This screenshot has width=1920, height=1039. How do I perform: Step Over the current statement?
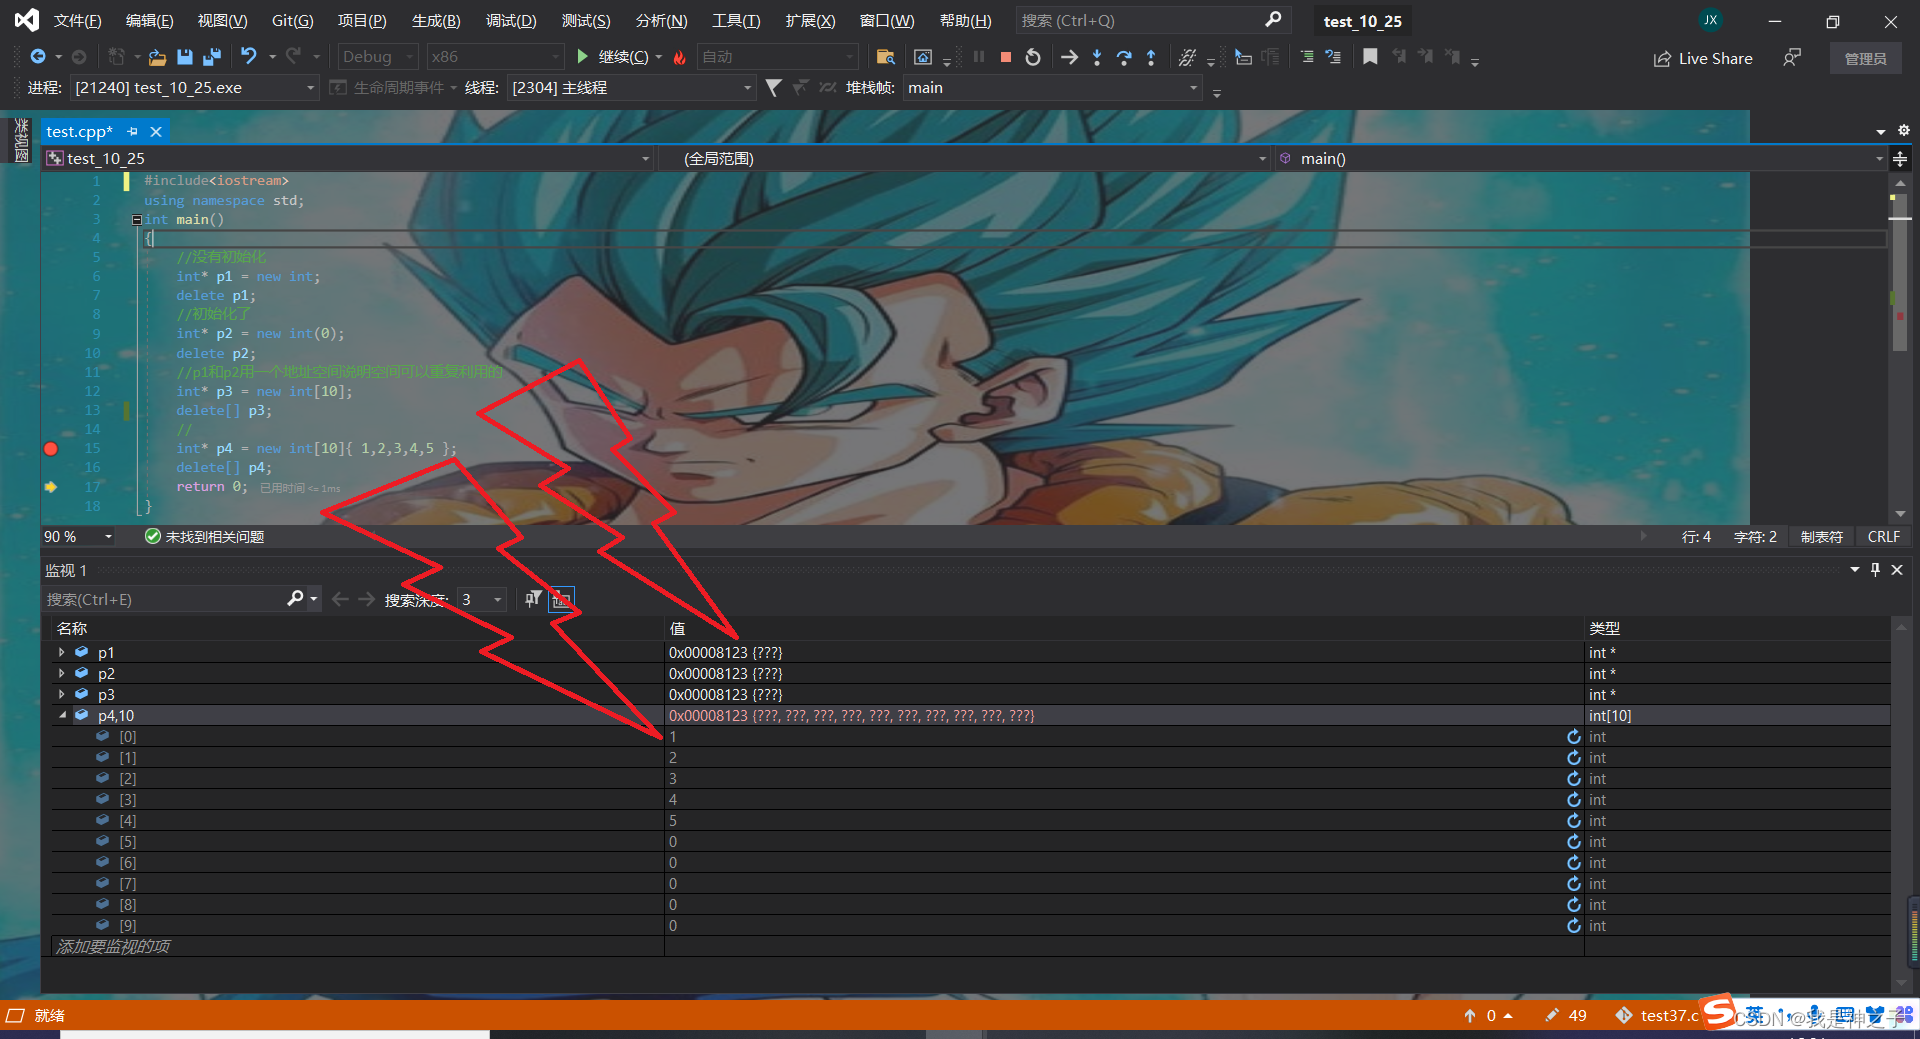(x=1124, y=57)
